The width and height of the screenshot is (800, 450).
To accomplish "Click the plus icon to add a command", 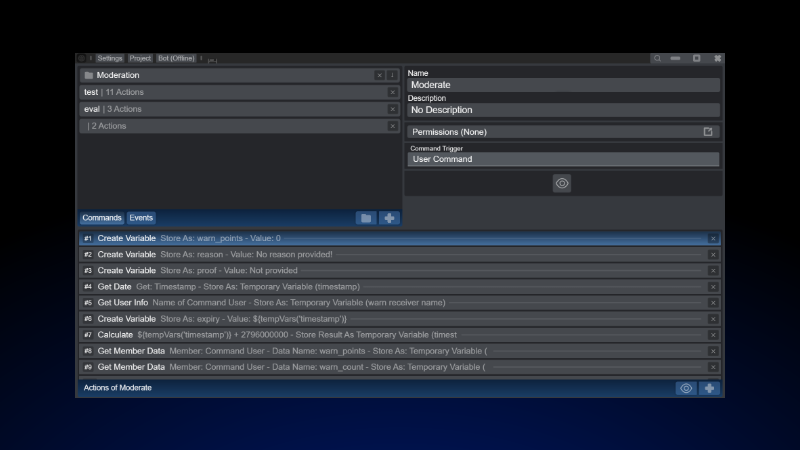I will [389, 218].
